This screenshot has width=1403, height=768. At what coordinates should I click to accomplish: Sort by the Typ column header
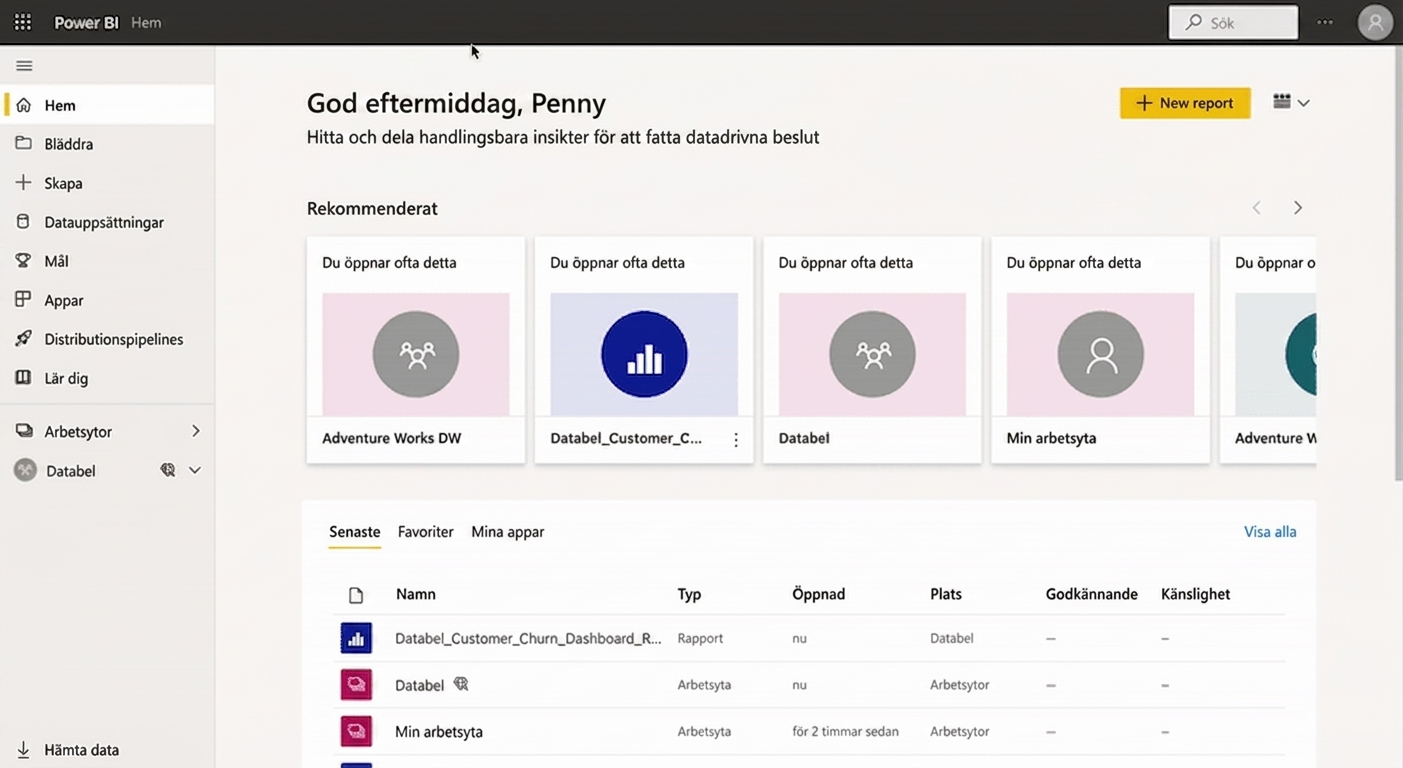[x=689, y=594]
